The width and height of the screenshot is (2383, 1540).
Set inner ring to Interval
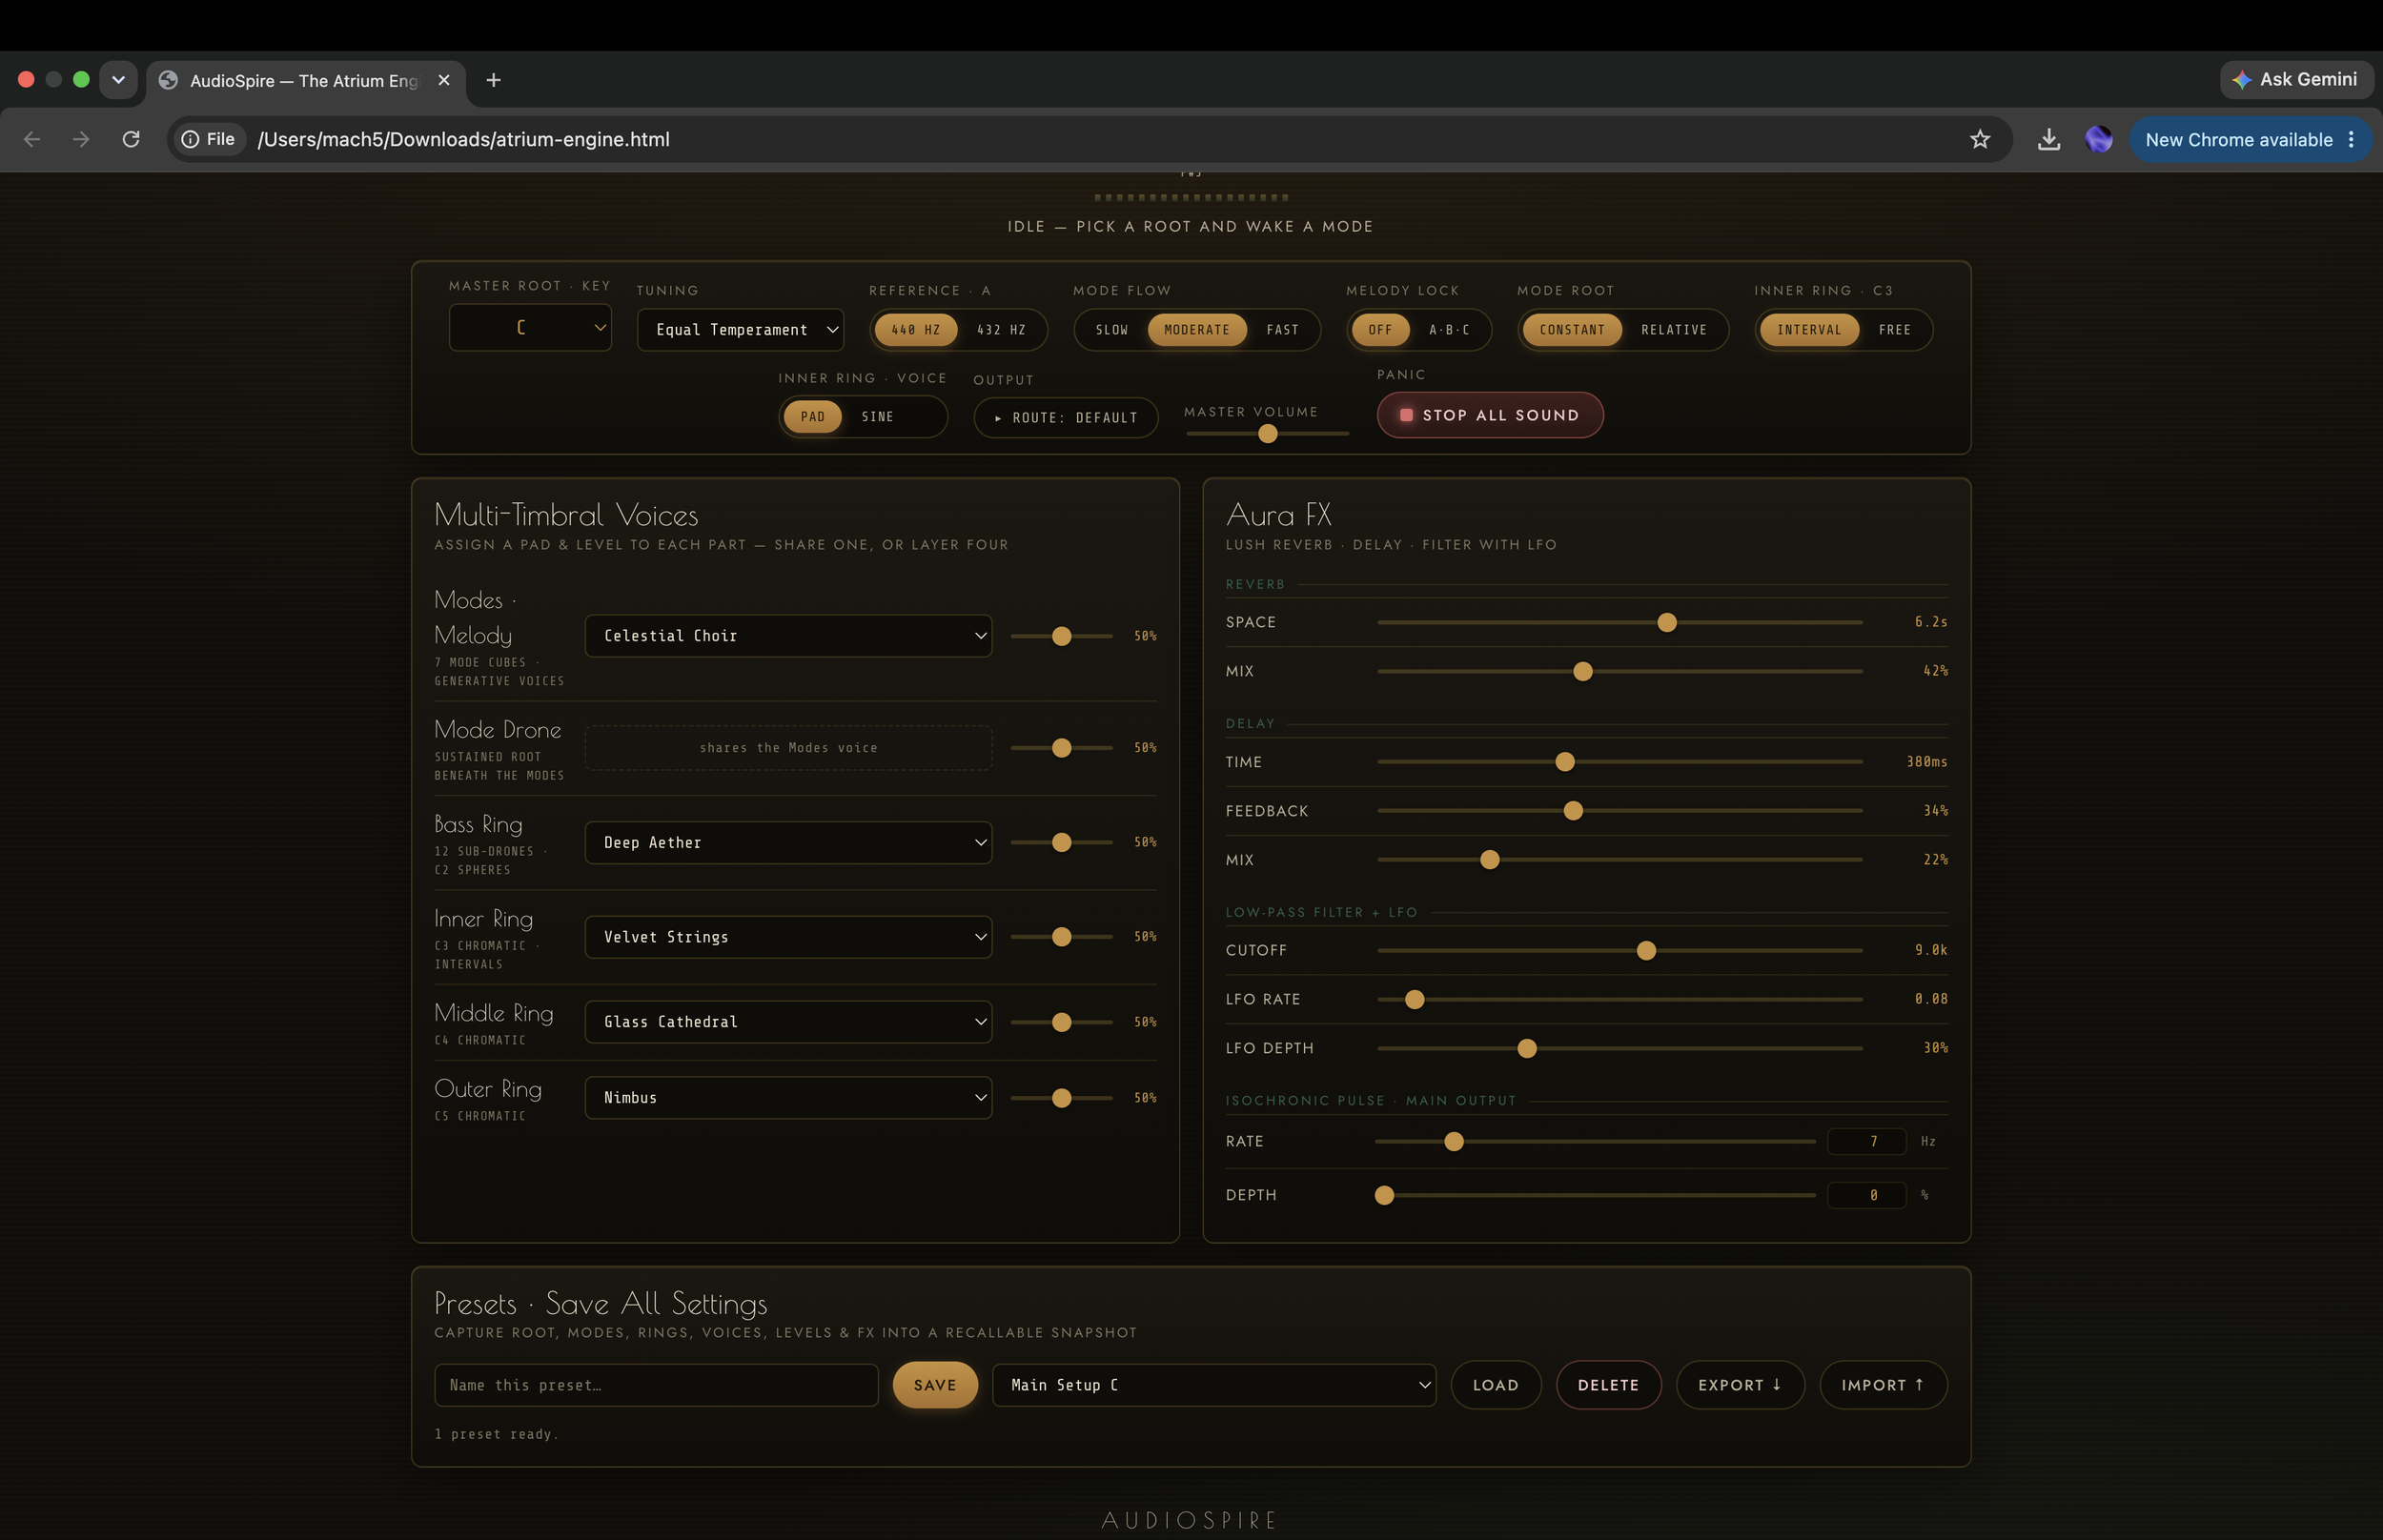(1809, 330)
